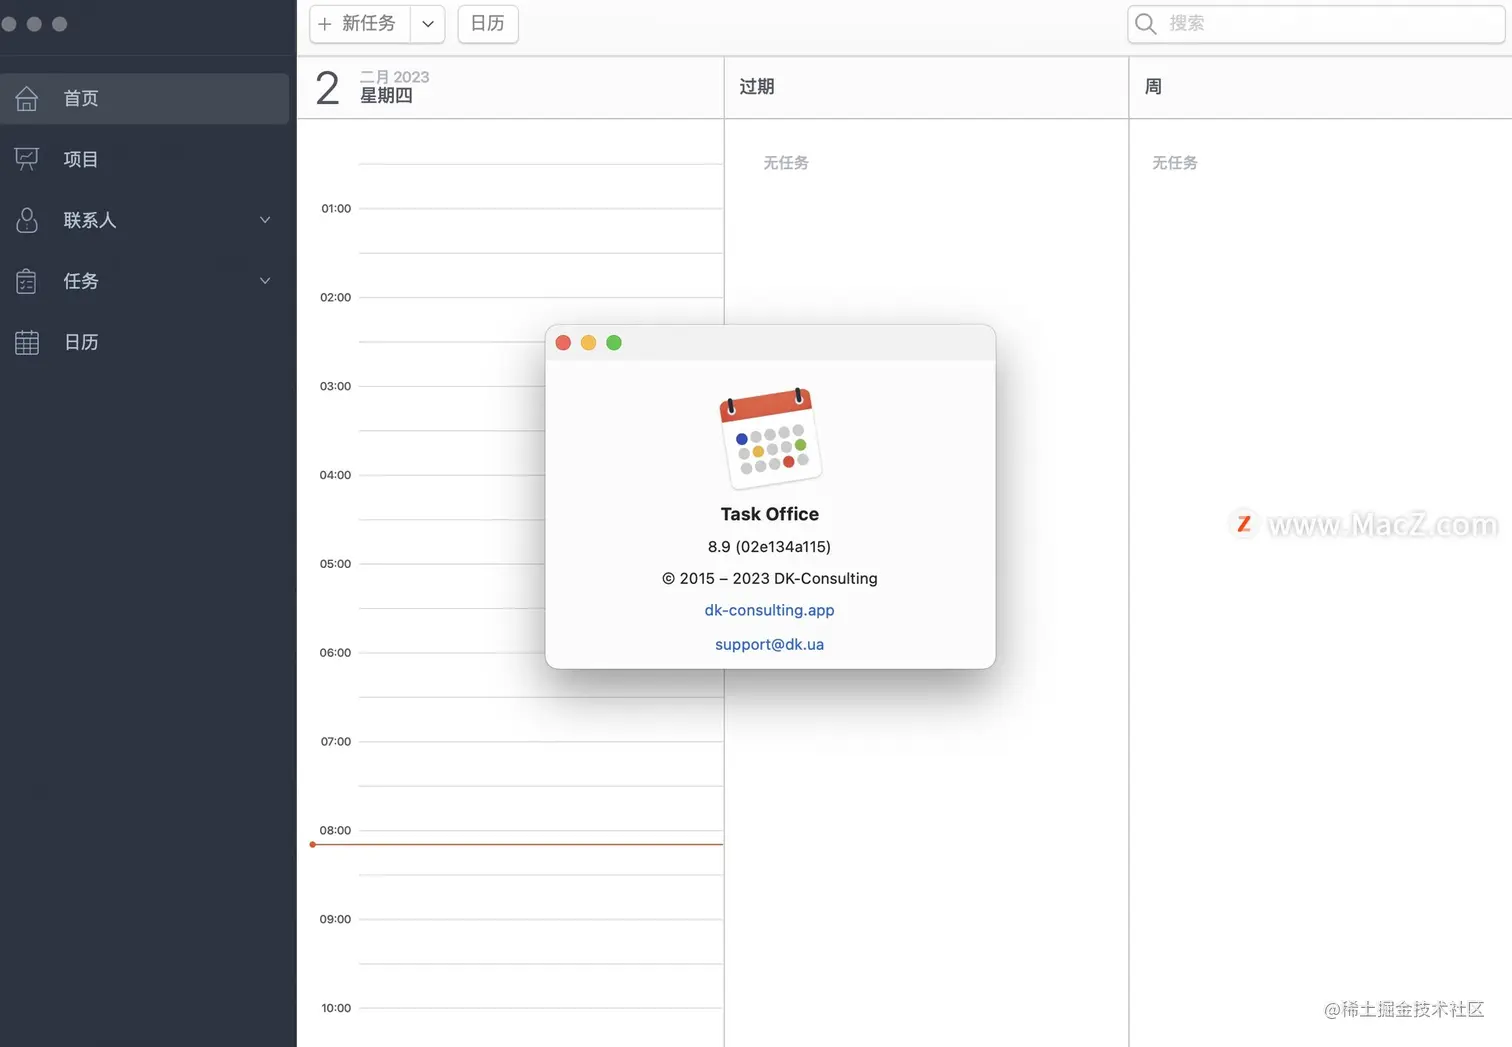Expand the 联系人 chevron
The height and width of the screenshot is (1047, 1512).
(265, 220)
